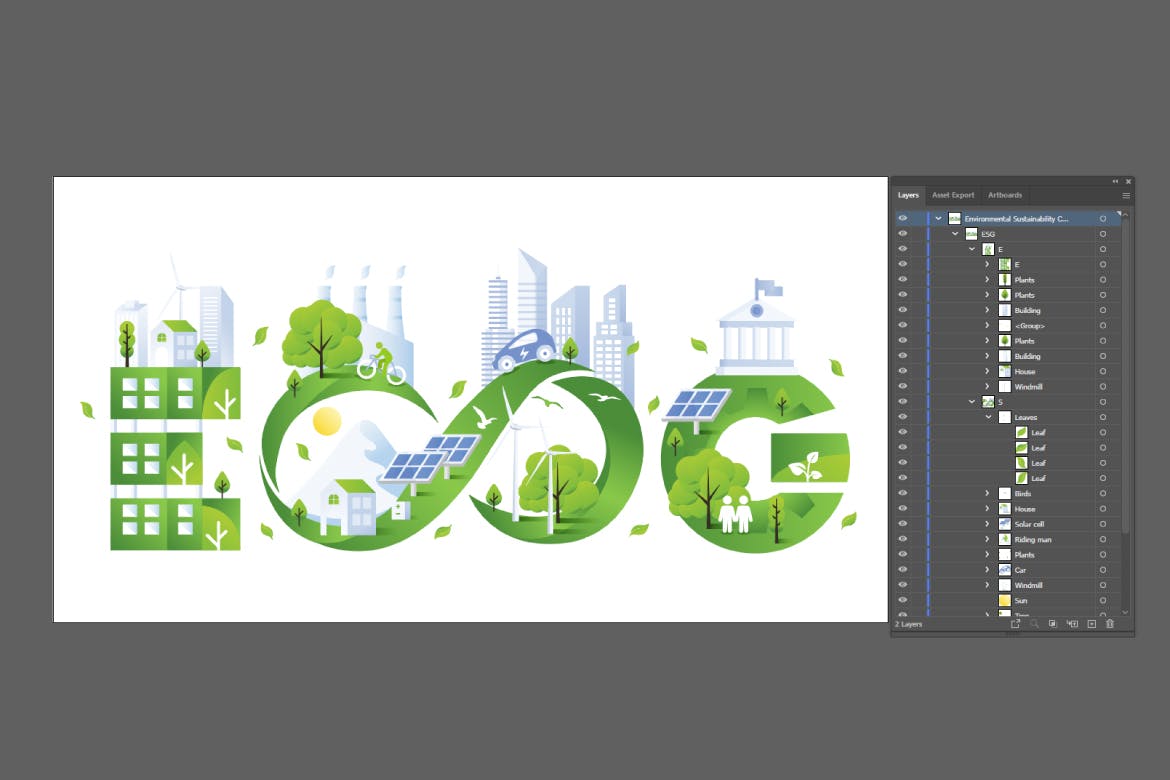Open the Layers panel flyout menu
1170x780 pixels.
pos(1126,195)
